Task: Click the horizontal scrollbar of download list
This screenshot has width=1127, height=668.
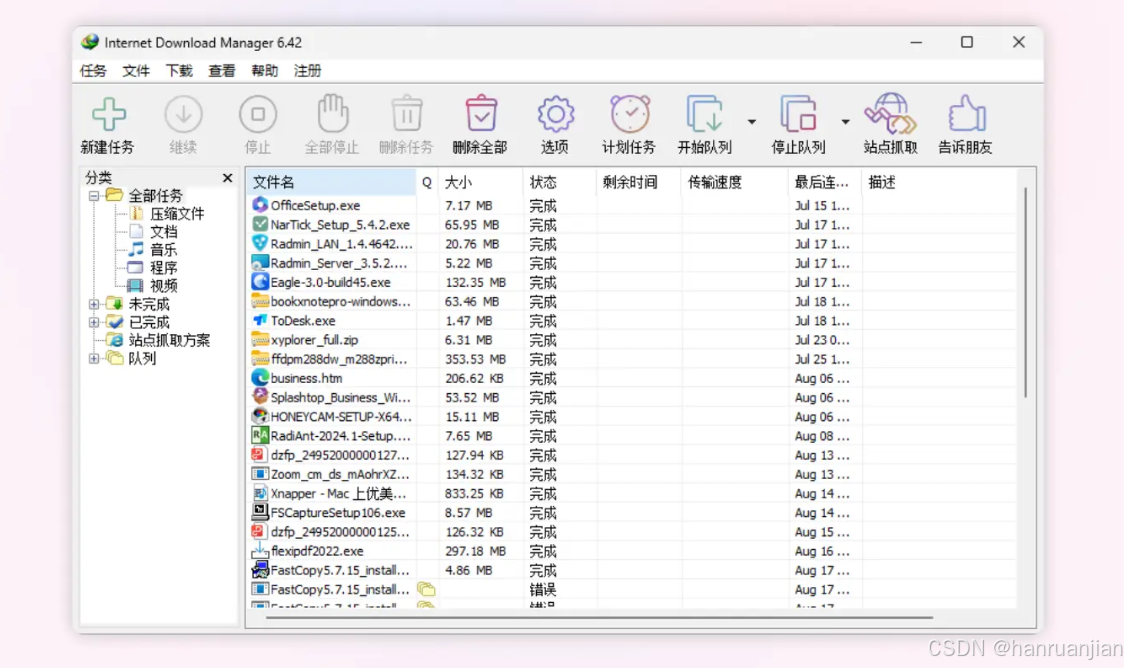Action: click(599, 617)
